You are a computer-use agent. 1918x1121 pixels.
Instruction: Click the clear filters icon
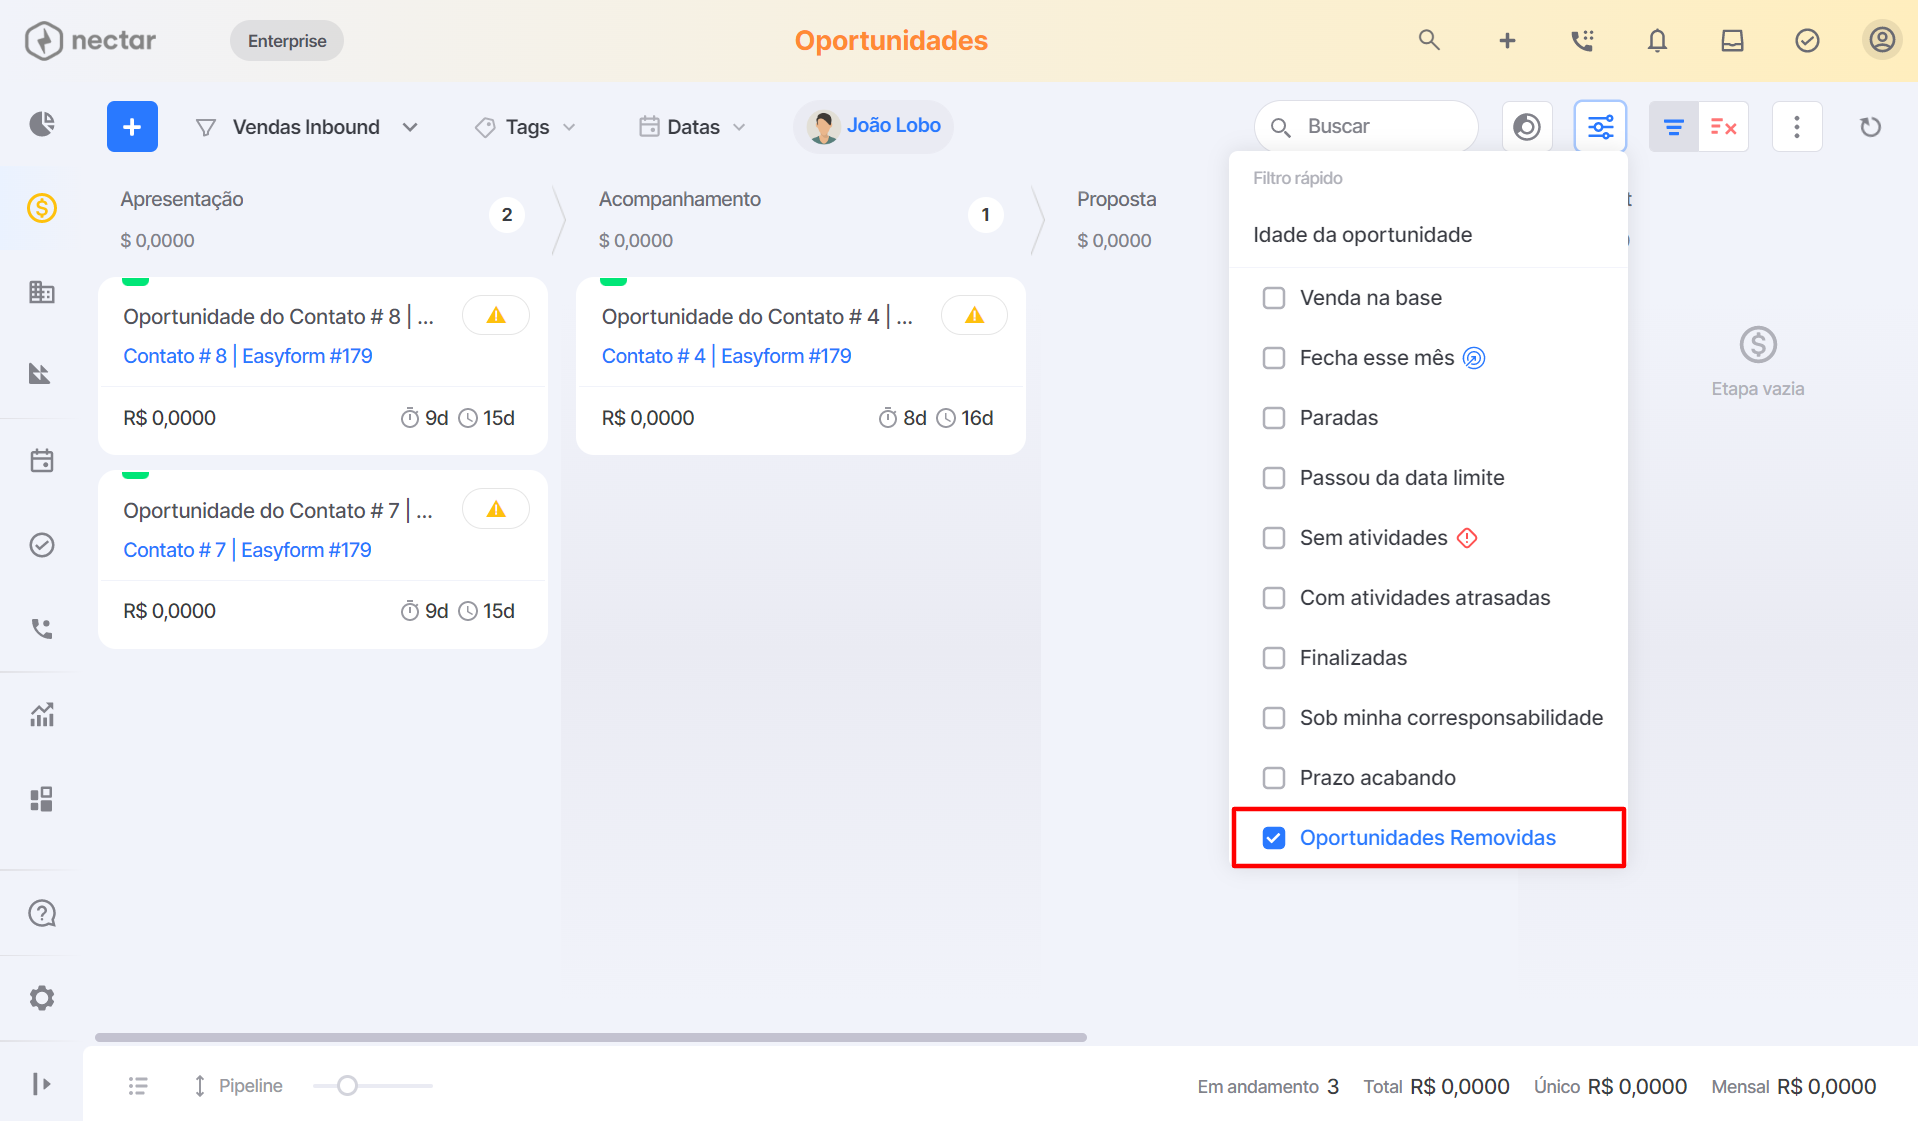(1723, 127)
